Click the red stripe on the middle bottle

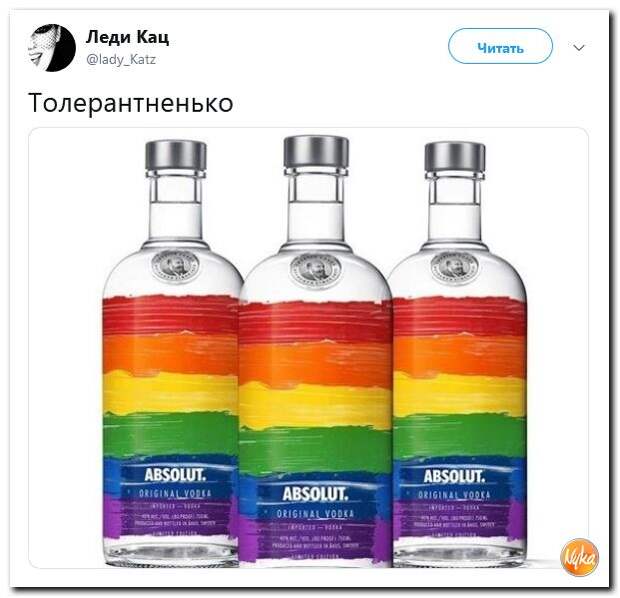pos(315,321)
